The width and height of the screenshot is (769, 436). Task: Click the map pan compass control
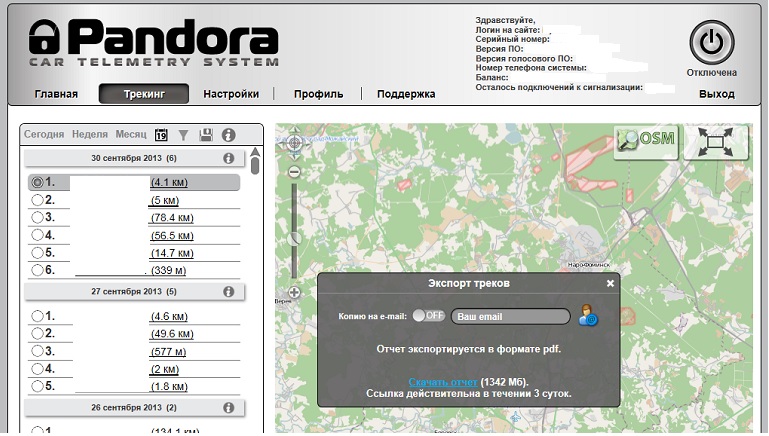[x=294, y=143]
